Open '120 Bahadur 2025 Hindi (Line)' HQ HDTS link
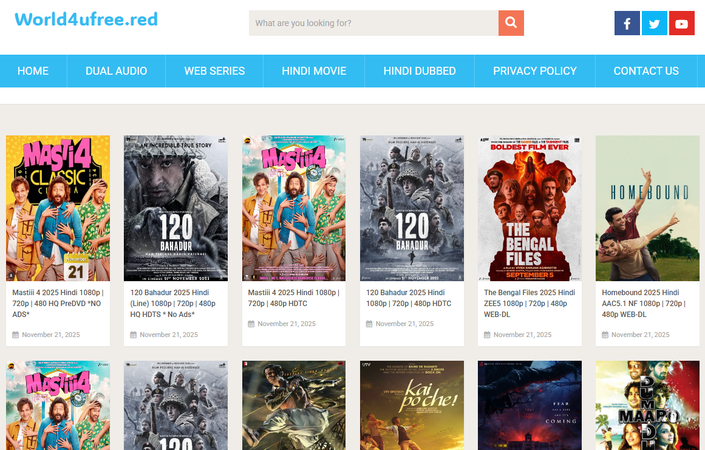 (173, 303)
